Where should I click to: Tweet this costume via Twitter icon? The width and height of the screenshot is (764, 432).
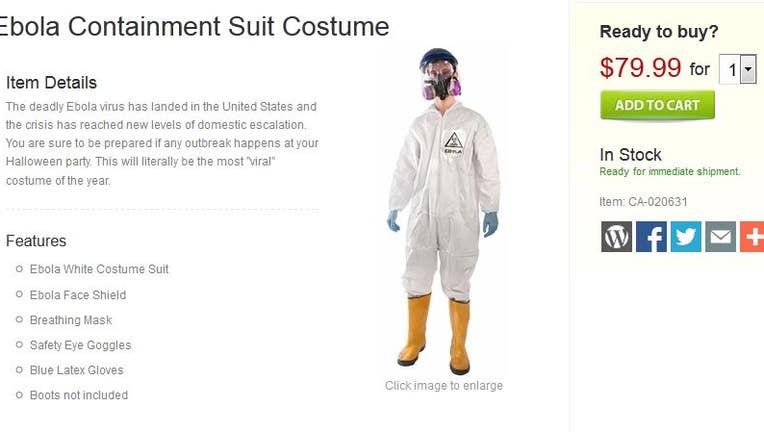686,237
